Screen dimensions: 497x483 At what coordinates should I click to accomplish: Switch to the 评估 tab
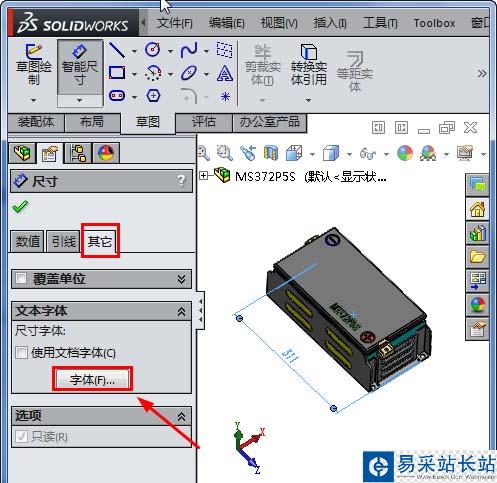pos(203,122)
